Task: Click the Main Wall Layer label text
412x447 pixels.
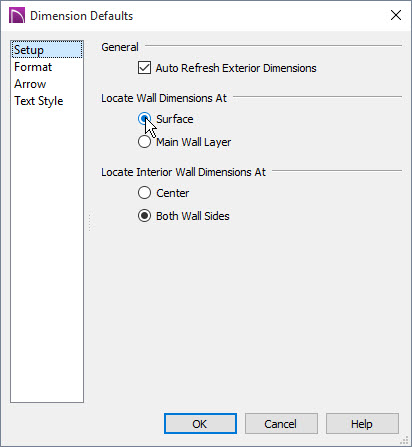Action: pos(194,142)
